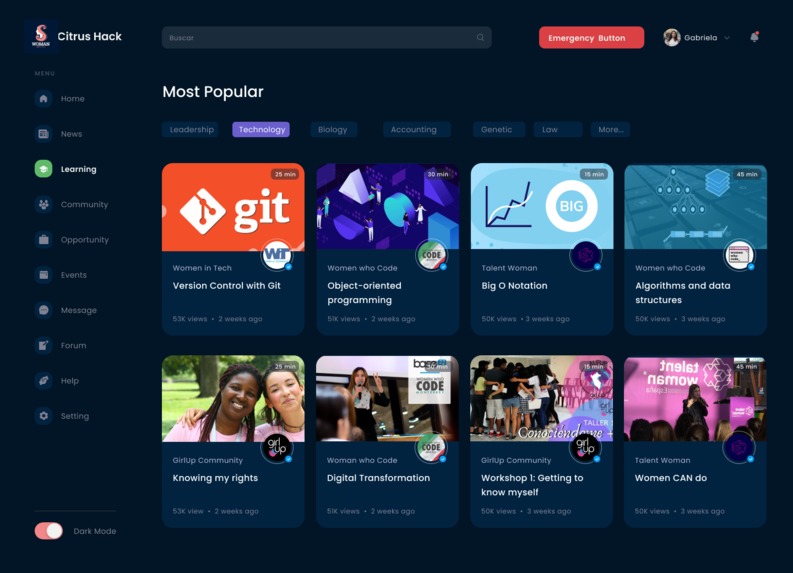Click the red Emergency Button

(591, 38)
